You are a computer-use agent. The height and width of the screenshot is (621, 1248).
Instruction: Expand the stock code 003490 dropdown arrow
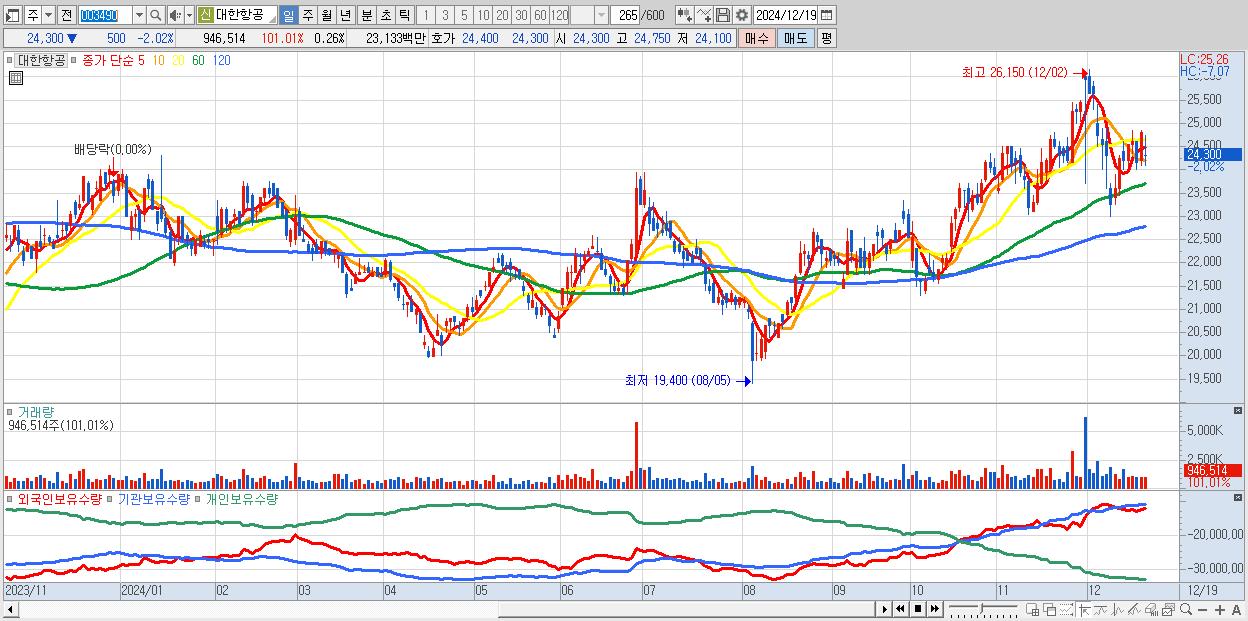(x=140, y=15)
